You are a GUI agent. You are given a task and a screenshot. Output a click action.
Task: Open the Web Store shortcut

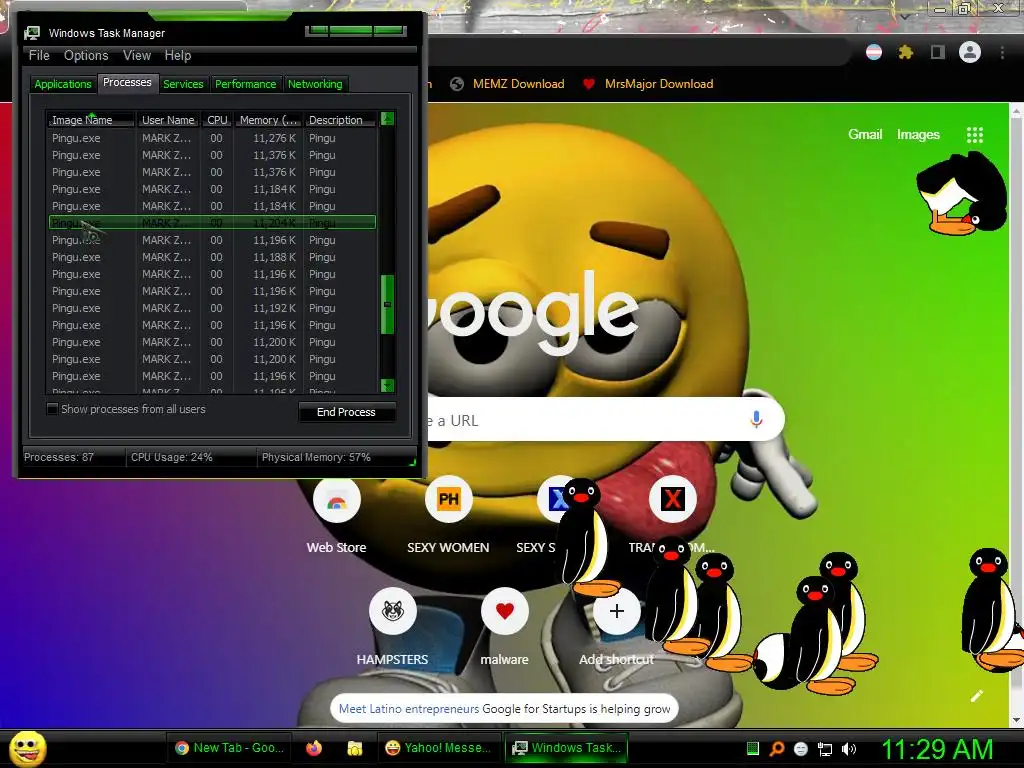click(x=336, y=500)
